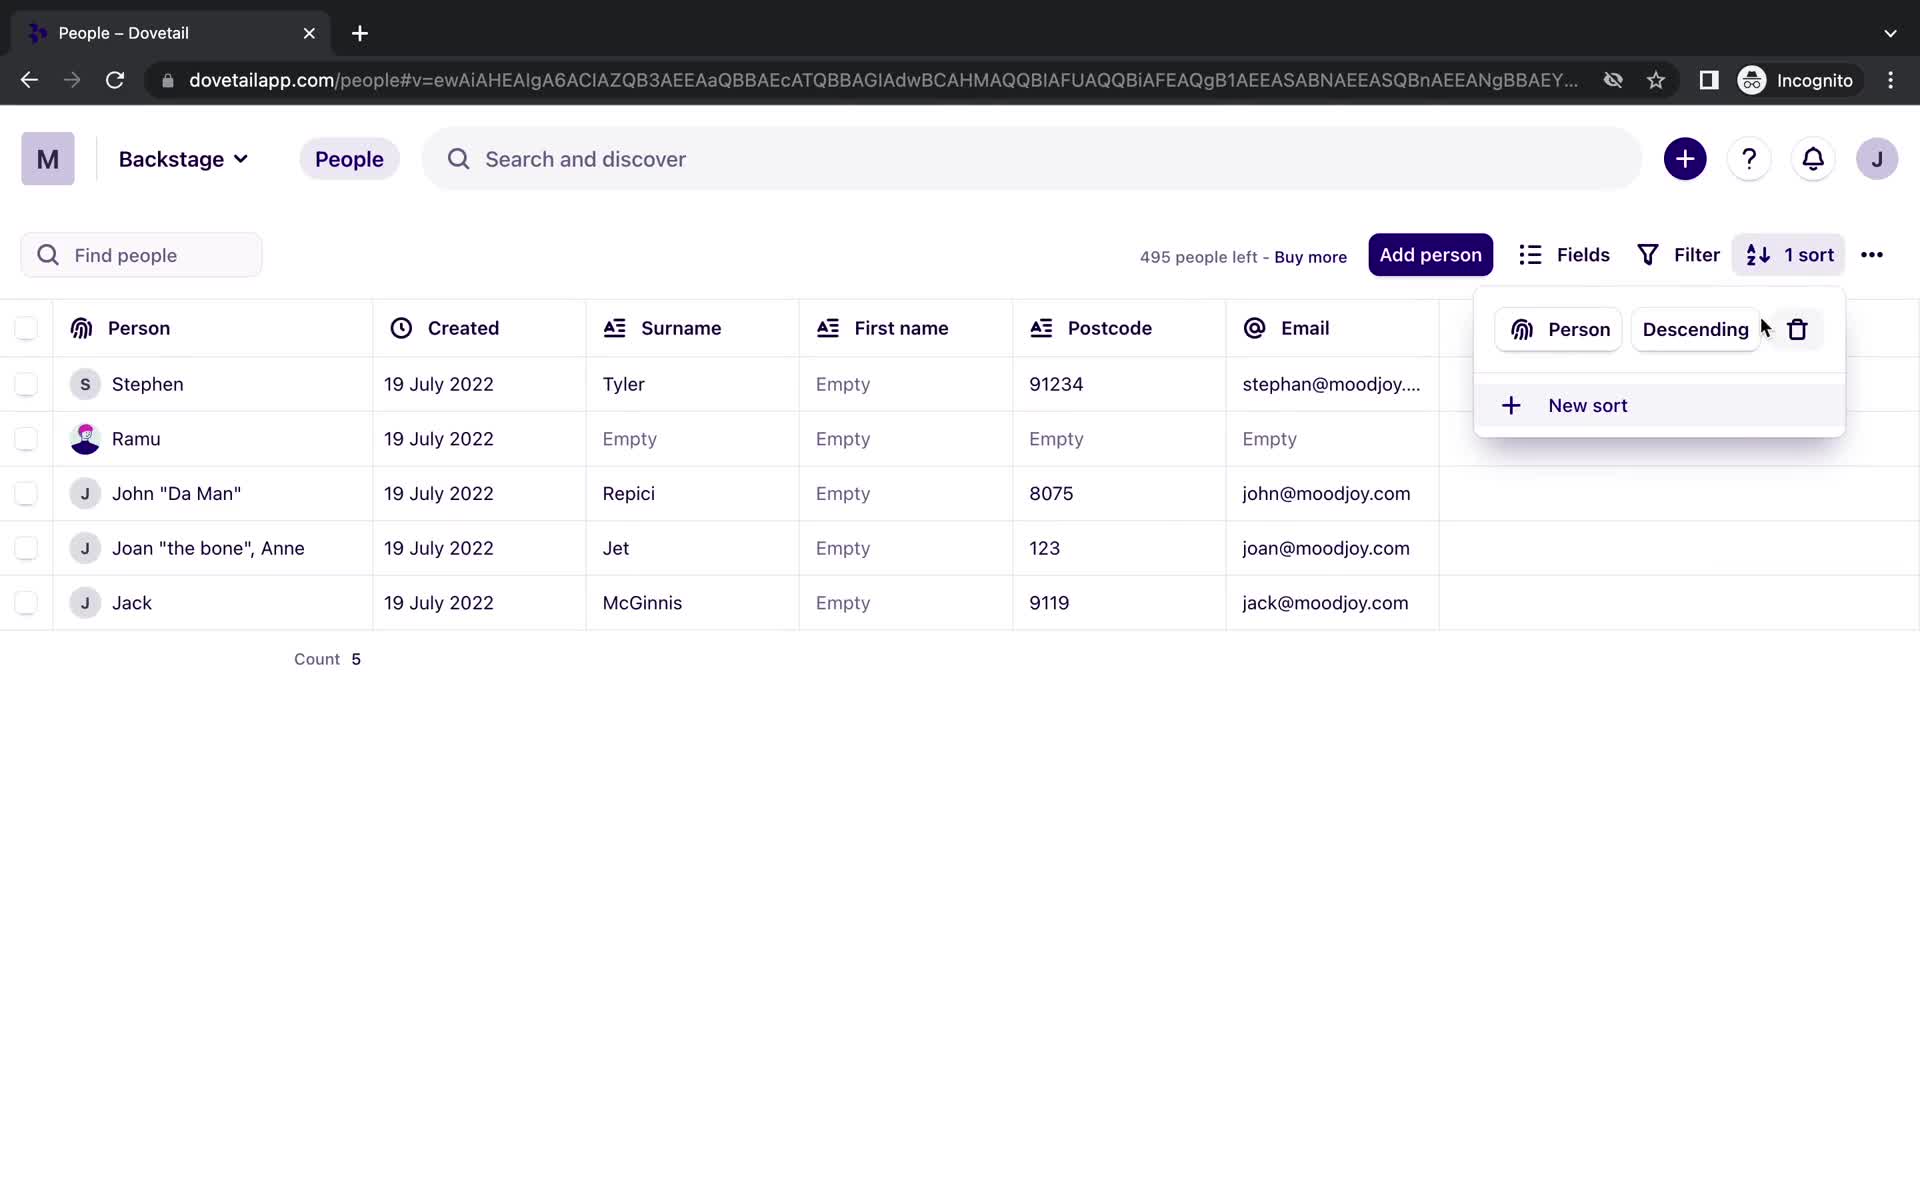The image size is (1920, 1200).
Task: Click the Buy more link
Action: (x=1310, y=256)
